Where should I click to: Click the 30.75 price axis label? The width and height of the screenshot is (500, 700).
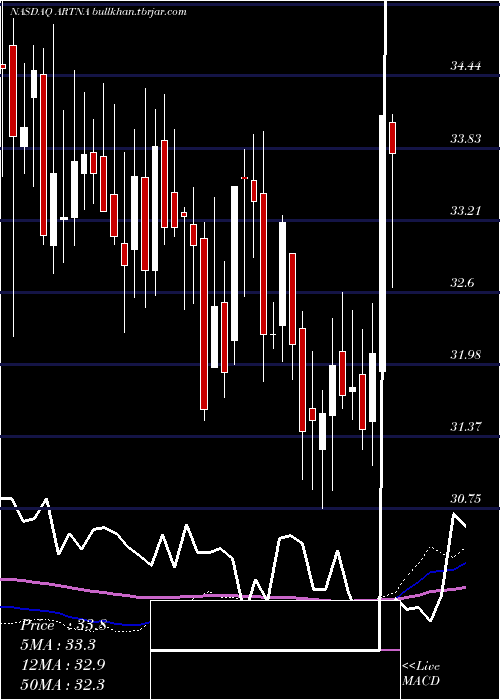point(466,499)
